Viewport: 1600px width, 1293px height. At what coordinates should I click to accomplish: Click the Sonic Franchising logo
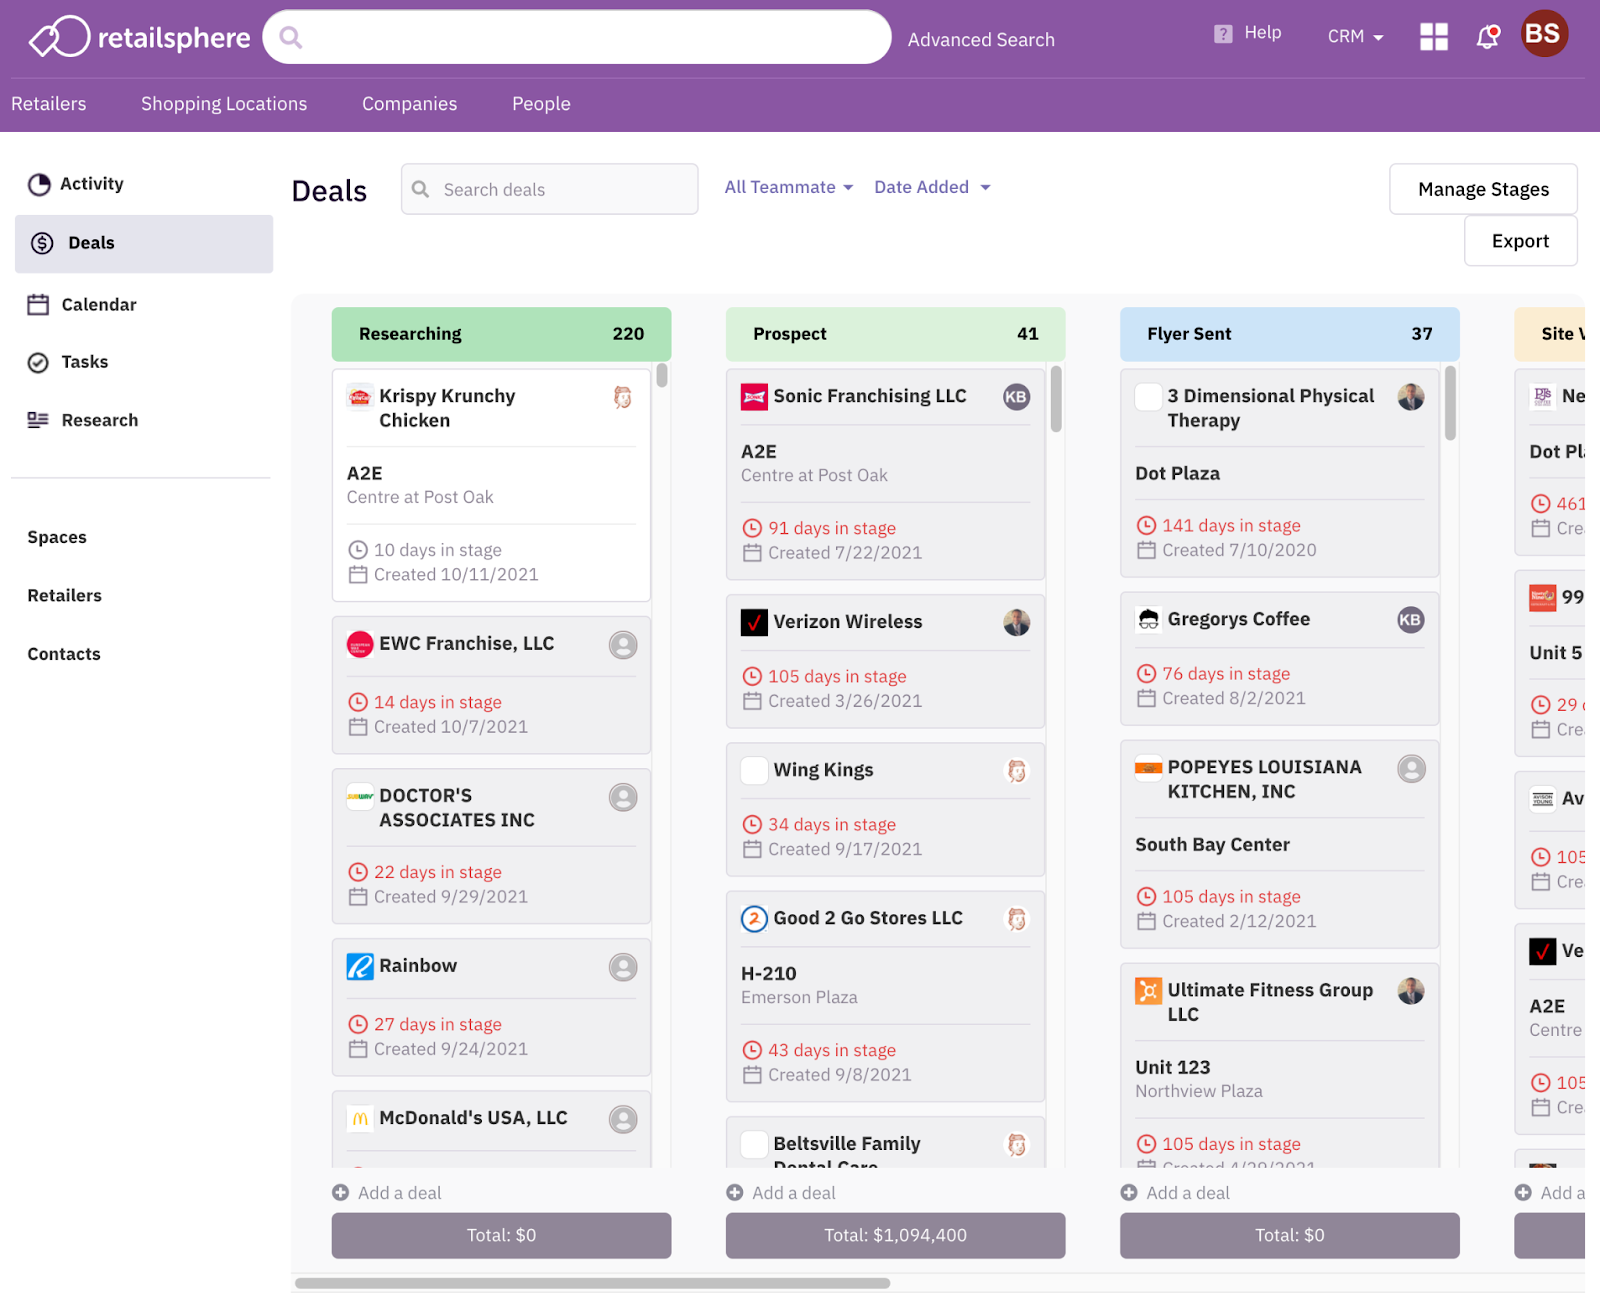(x=754, y=397)
